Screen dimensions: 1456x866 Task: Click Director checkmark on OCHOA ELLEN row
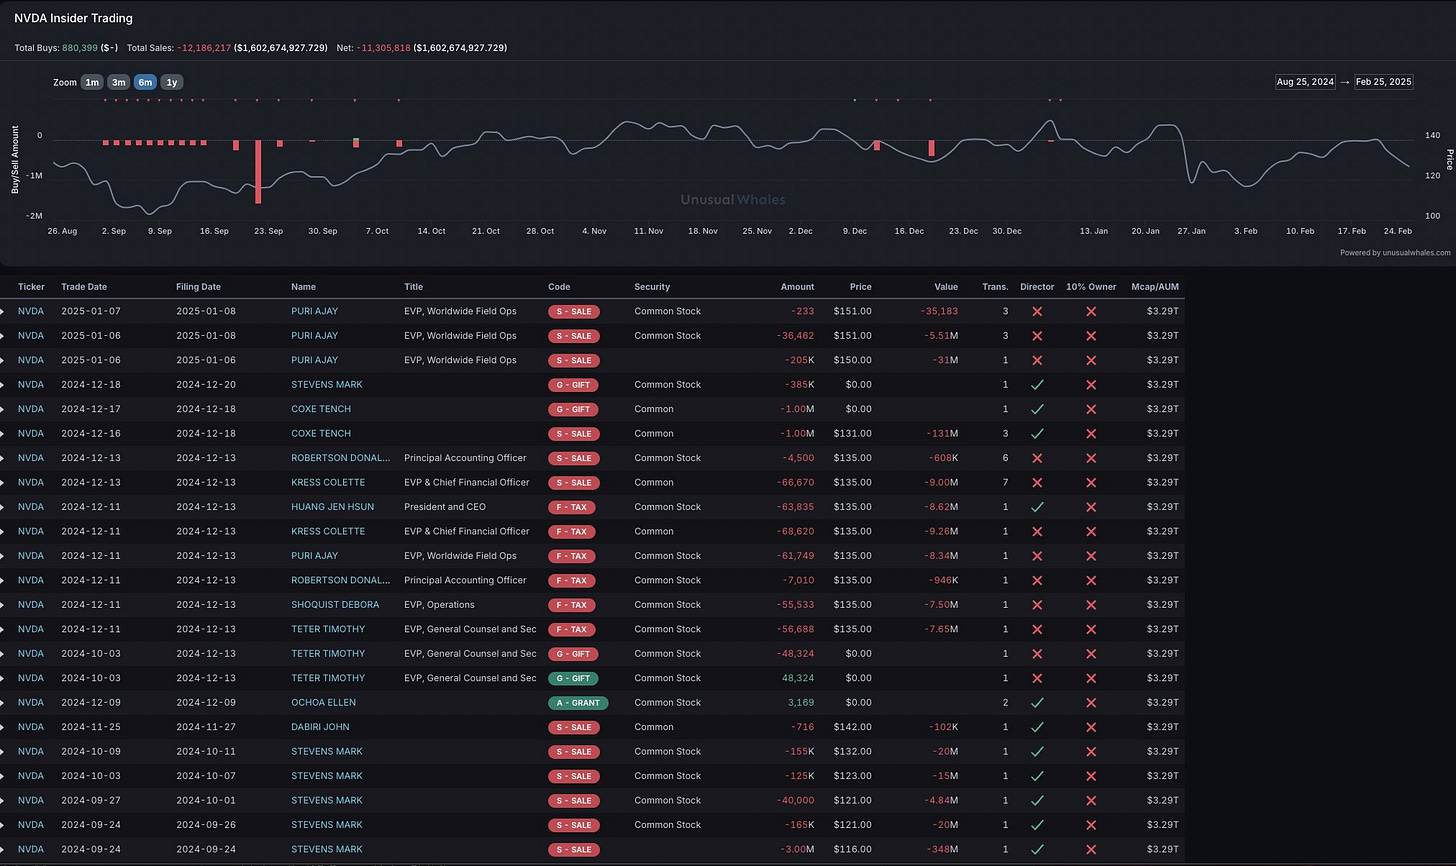(x=1037, y=702)
